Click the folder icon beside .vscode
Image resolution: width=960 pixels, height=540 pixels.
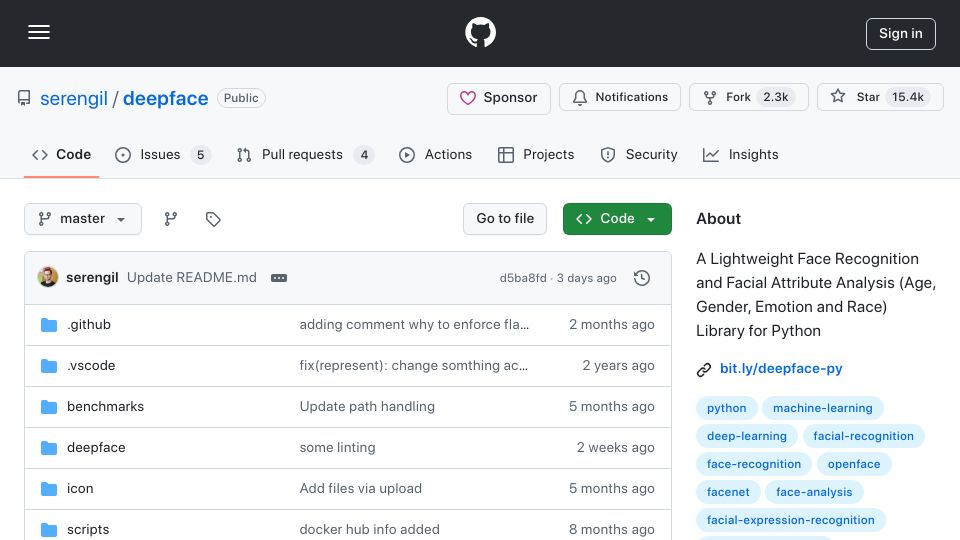(x=49, y=366)
